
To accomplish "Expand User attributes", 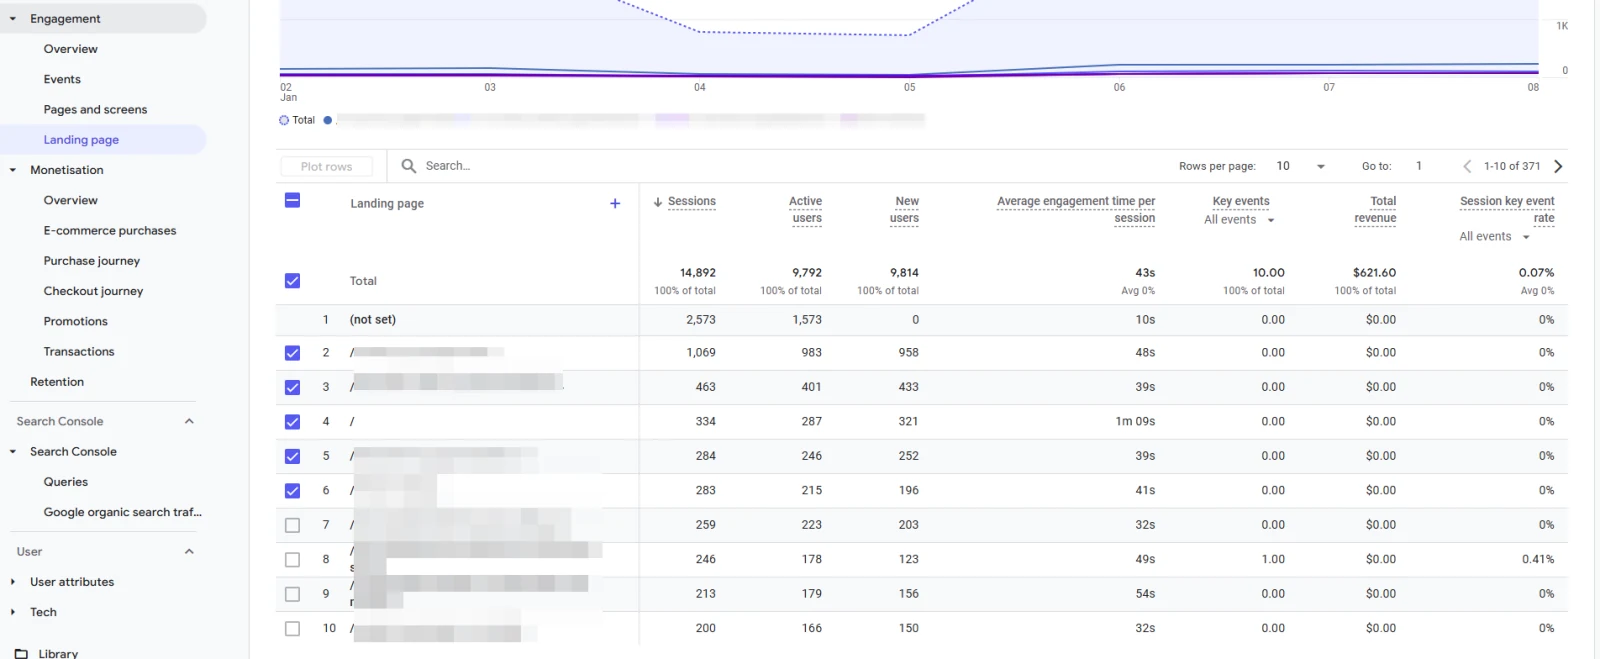I will 13,582.
